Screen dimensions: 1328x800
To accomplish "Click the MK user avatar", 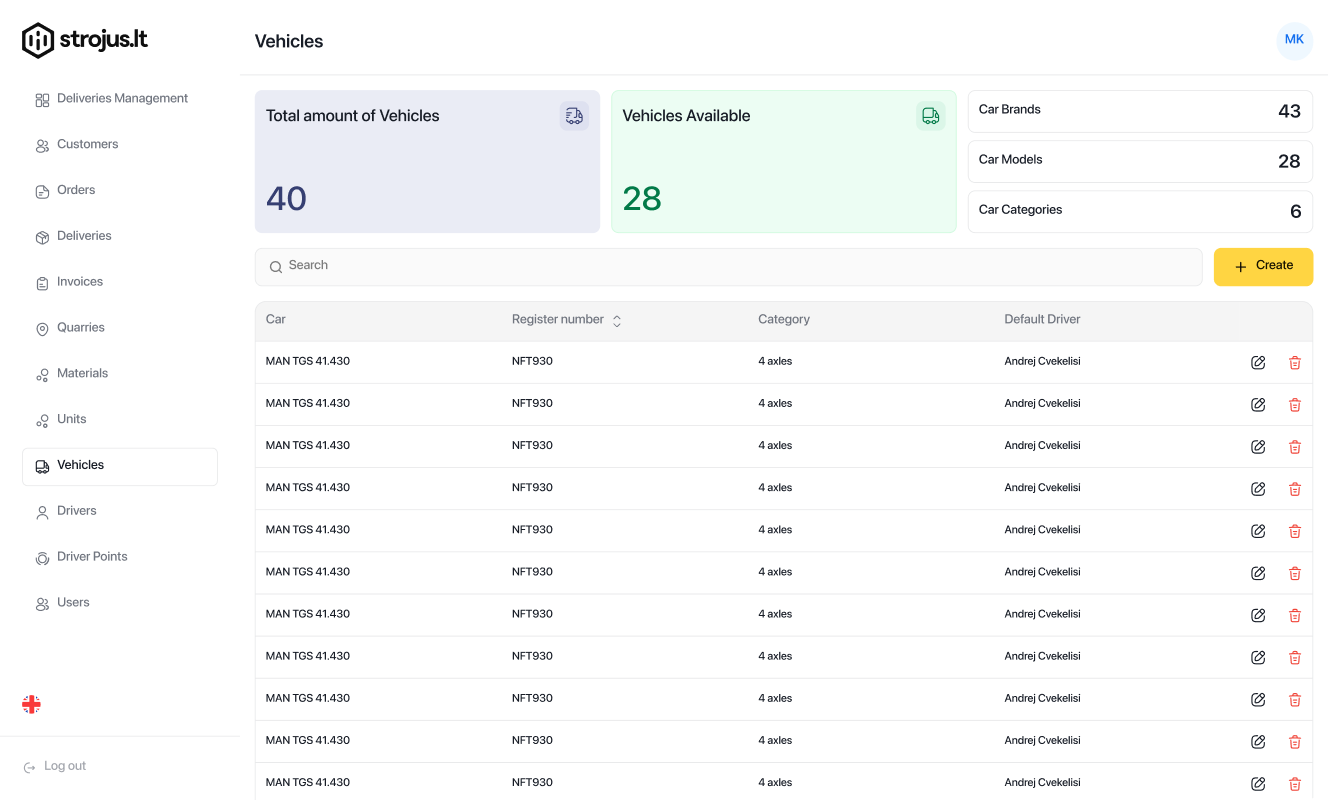I will pyautogui.click(x=1294, y=40).
